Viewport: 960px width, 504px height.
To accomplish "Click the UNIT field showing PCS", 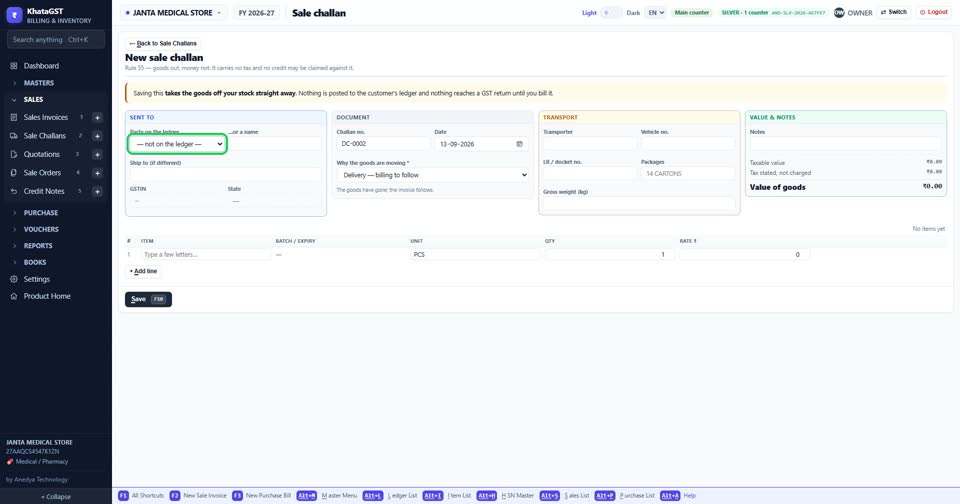I will tap(474, 254).
